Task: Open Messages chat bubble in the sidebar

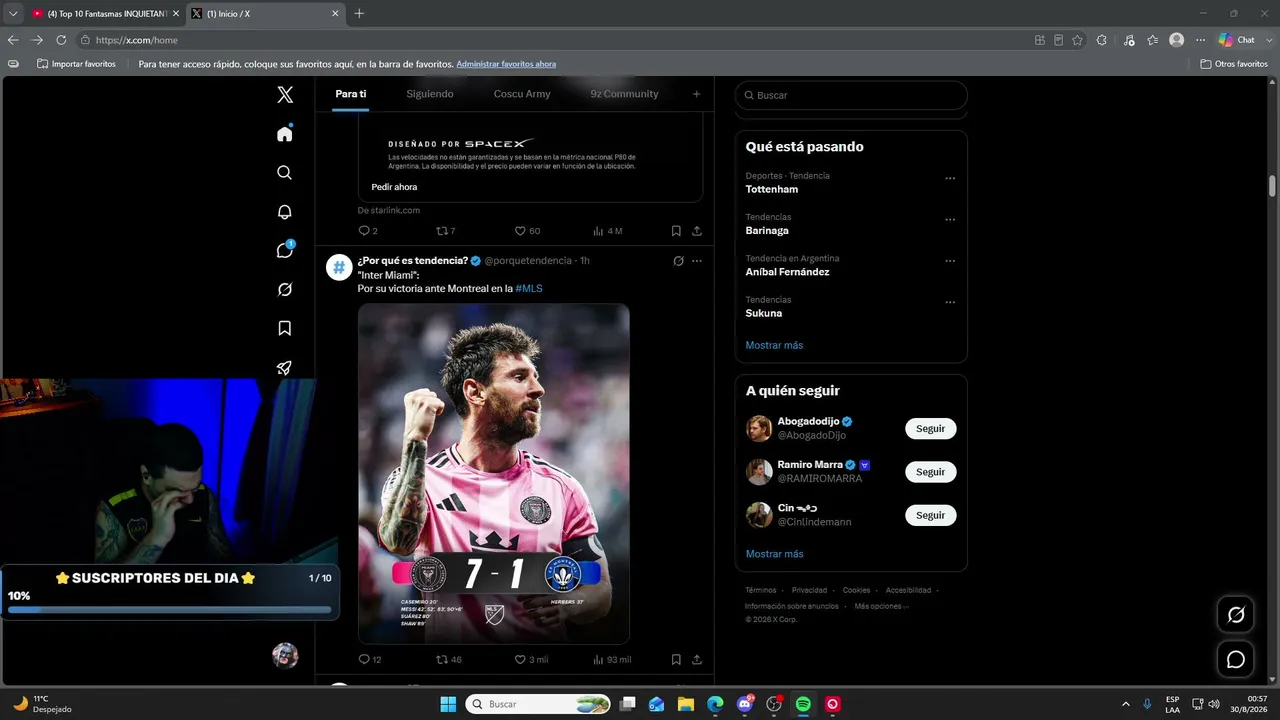Action: tap(285, 250)
